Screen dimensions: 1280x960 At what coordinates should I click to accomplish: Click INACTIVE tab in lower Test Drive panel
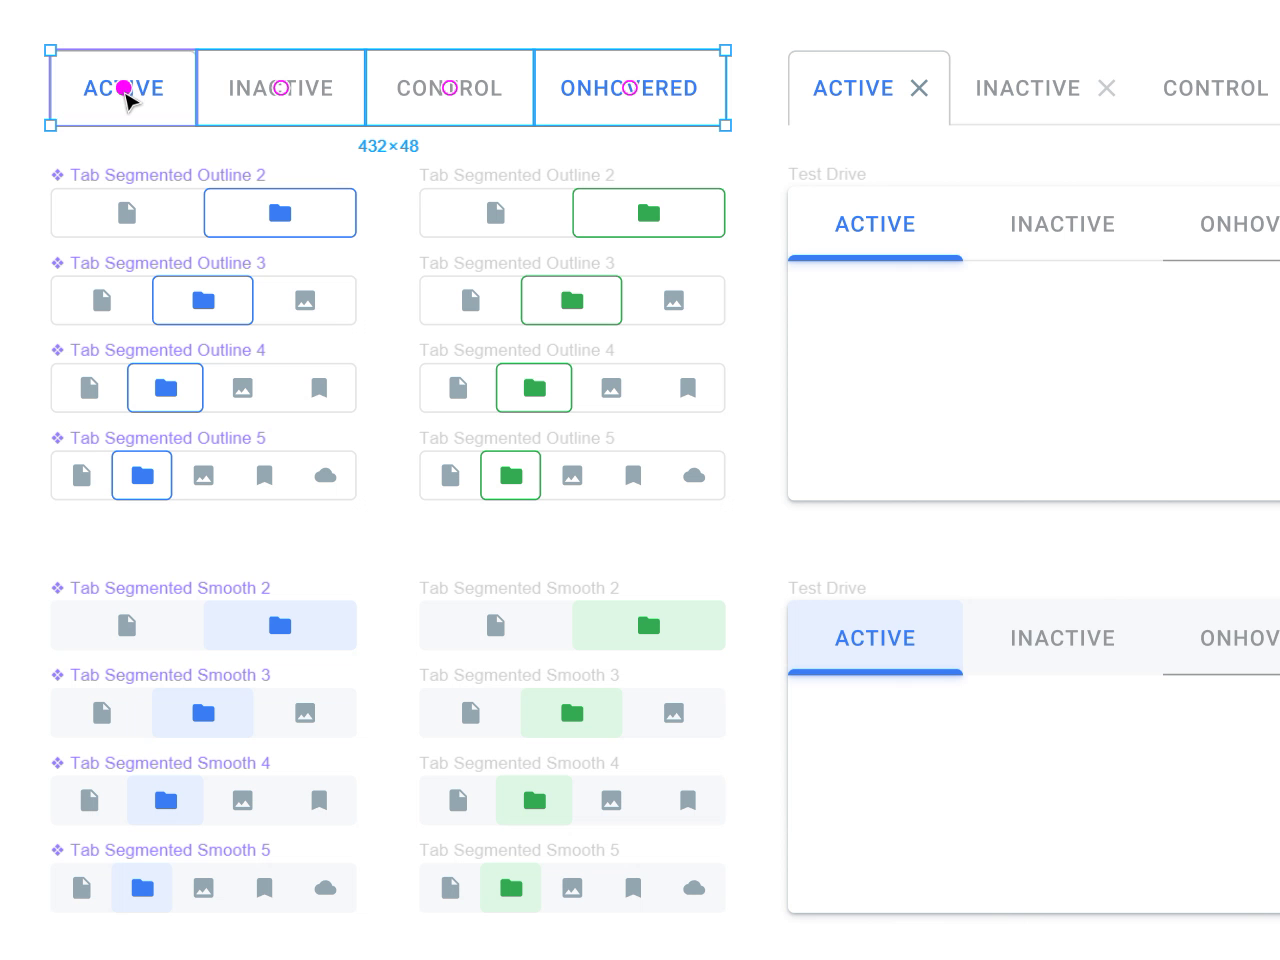pyautogui.click(x=1062, y=638)
